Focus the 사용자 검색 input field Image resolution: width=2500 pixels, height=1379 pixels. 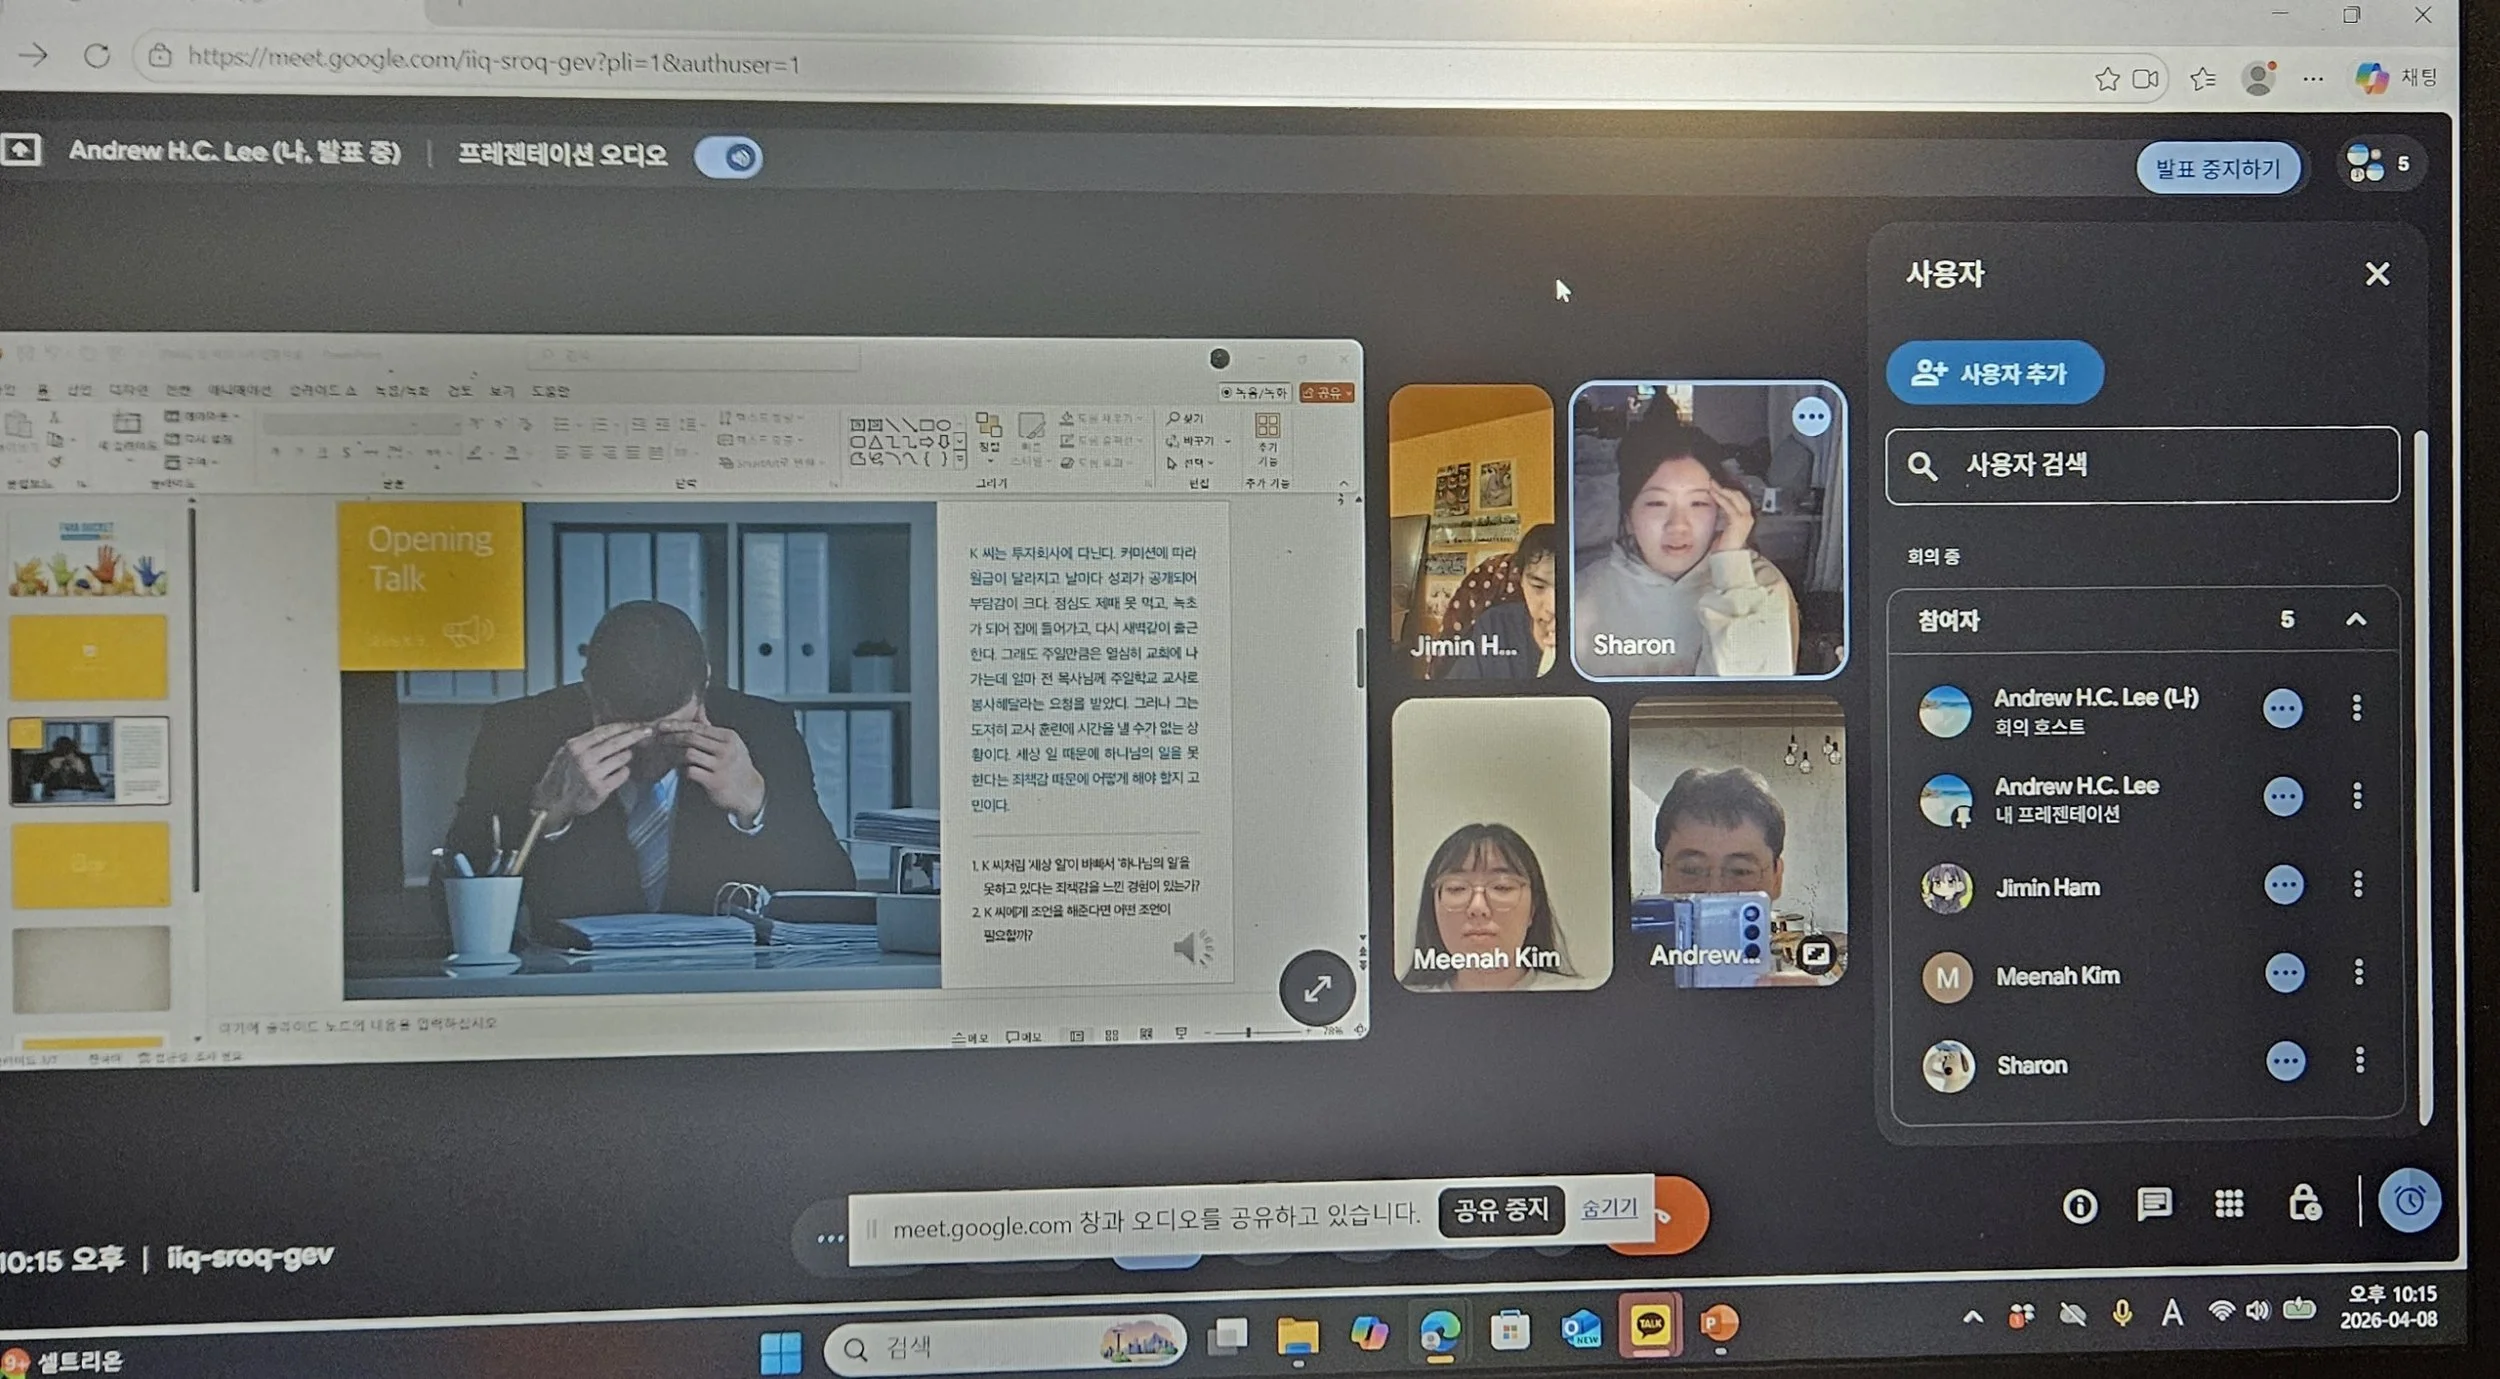click(x=2142, y=465)
